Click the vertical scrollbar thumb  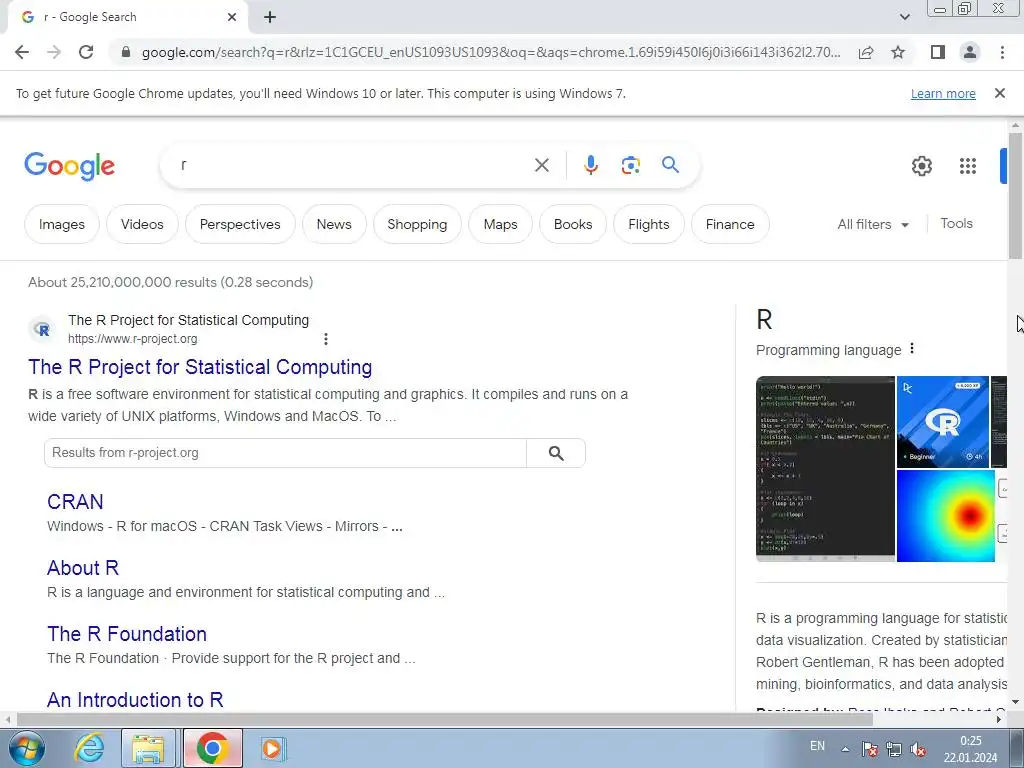click(x=1015, y=195)
